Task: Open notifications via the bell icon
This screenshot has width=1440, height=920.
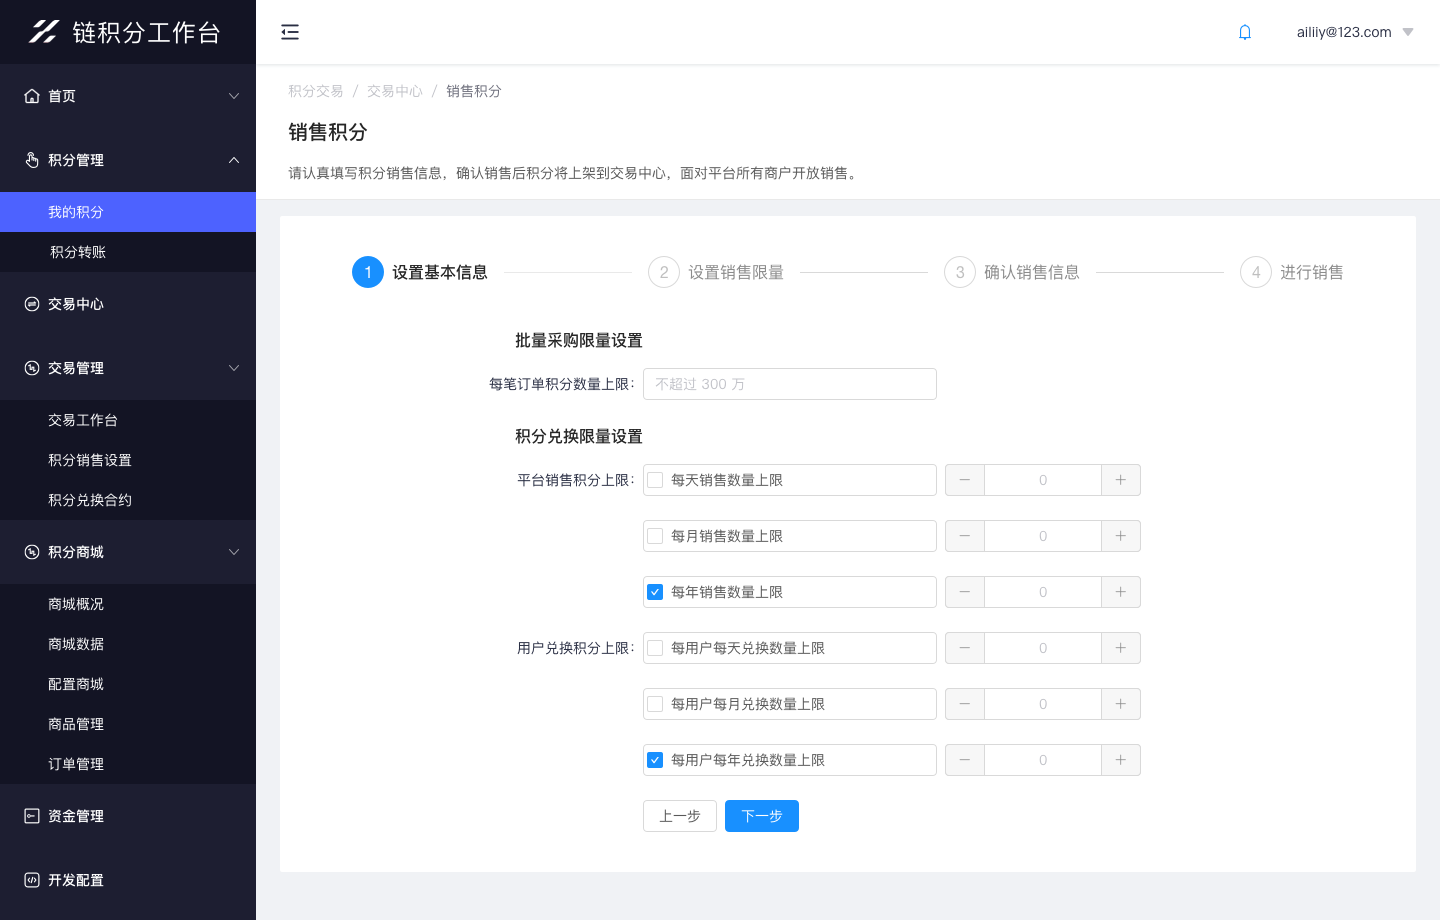Action: coord(1245,32)
